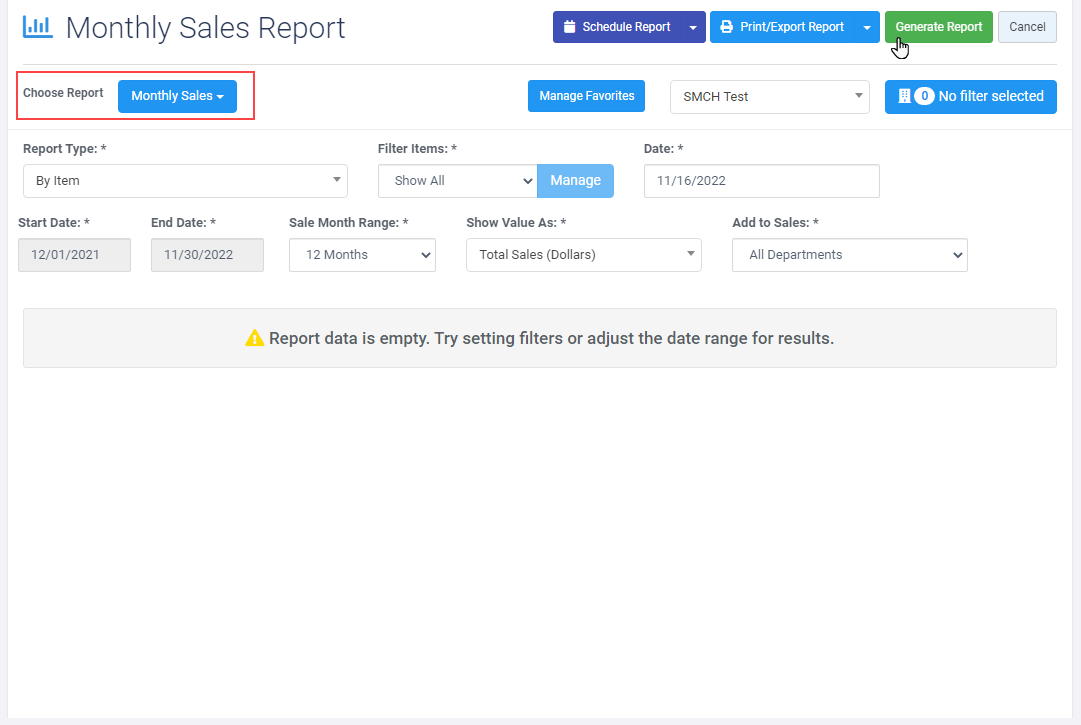Click the Monthly Sales Report heading text
The width and height of the screenshot is (1081, 725).
point(205,28)
